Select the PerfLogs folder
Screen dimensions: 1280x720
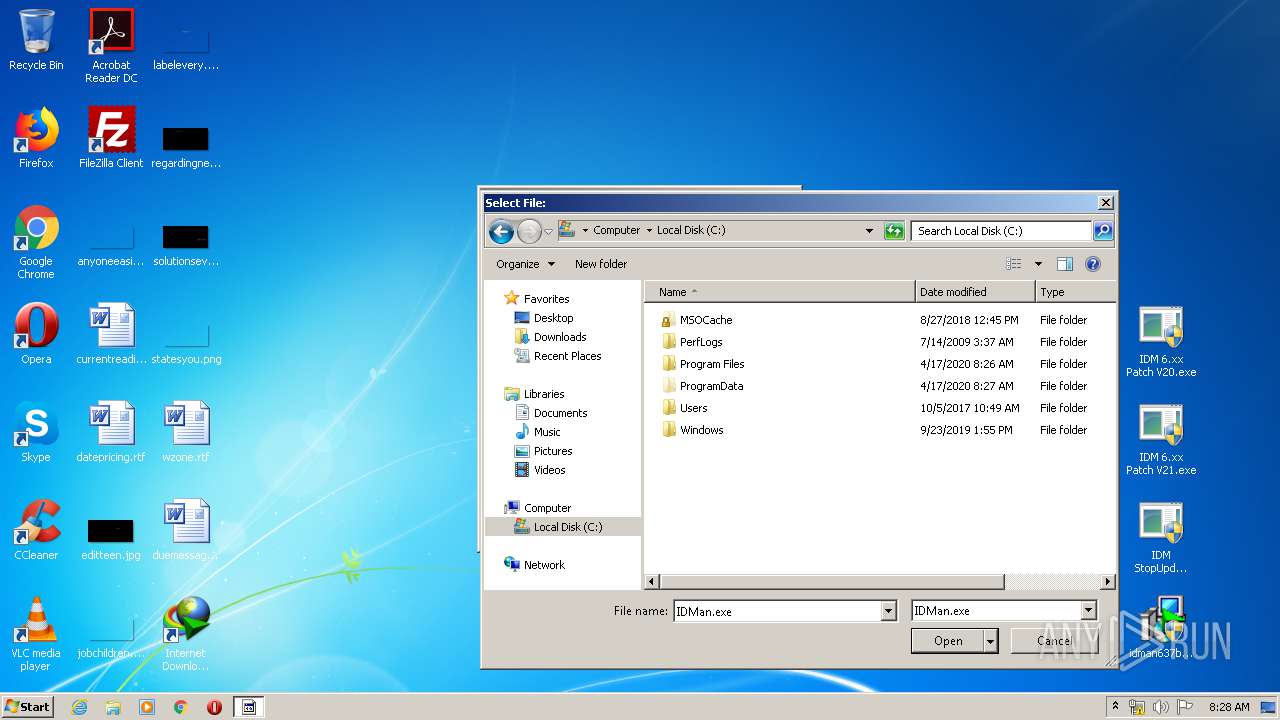(700, 342)
